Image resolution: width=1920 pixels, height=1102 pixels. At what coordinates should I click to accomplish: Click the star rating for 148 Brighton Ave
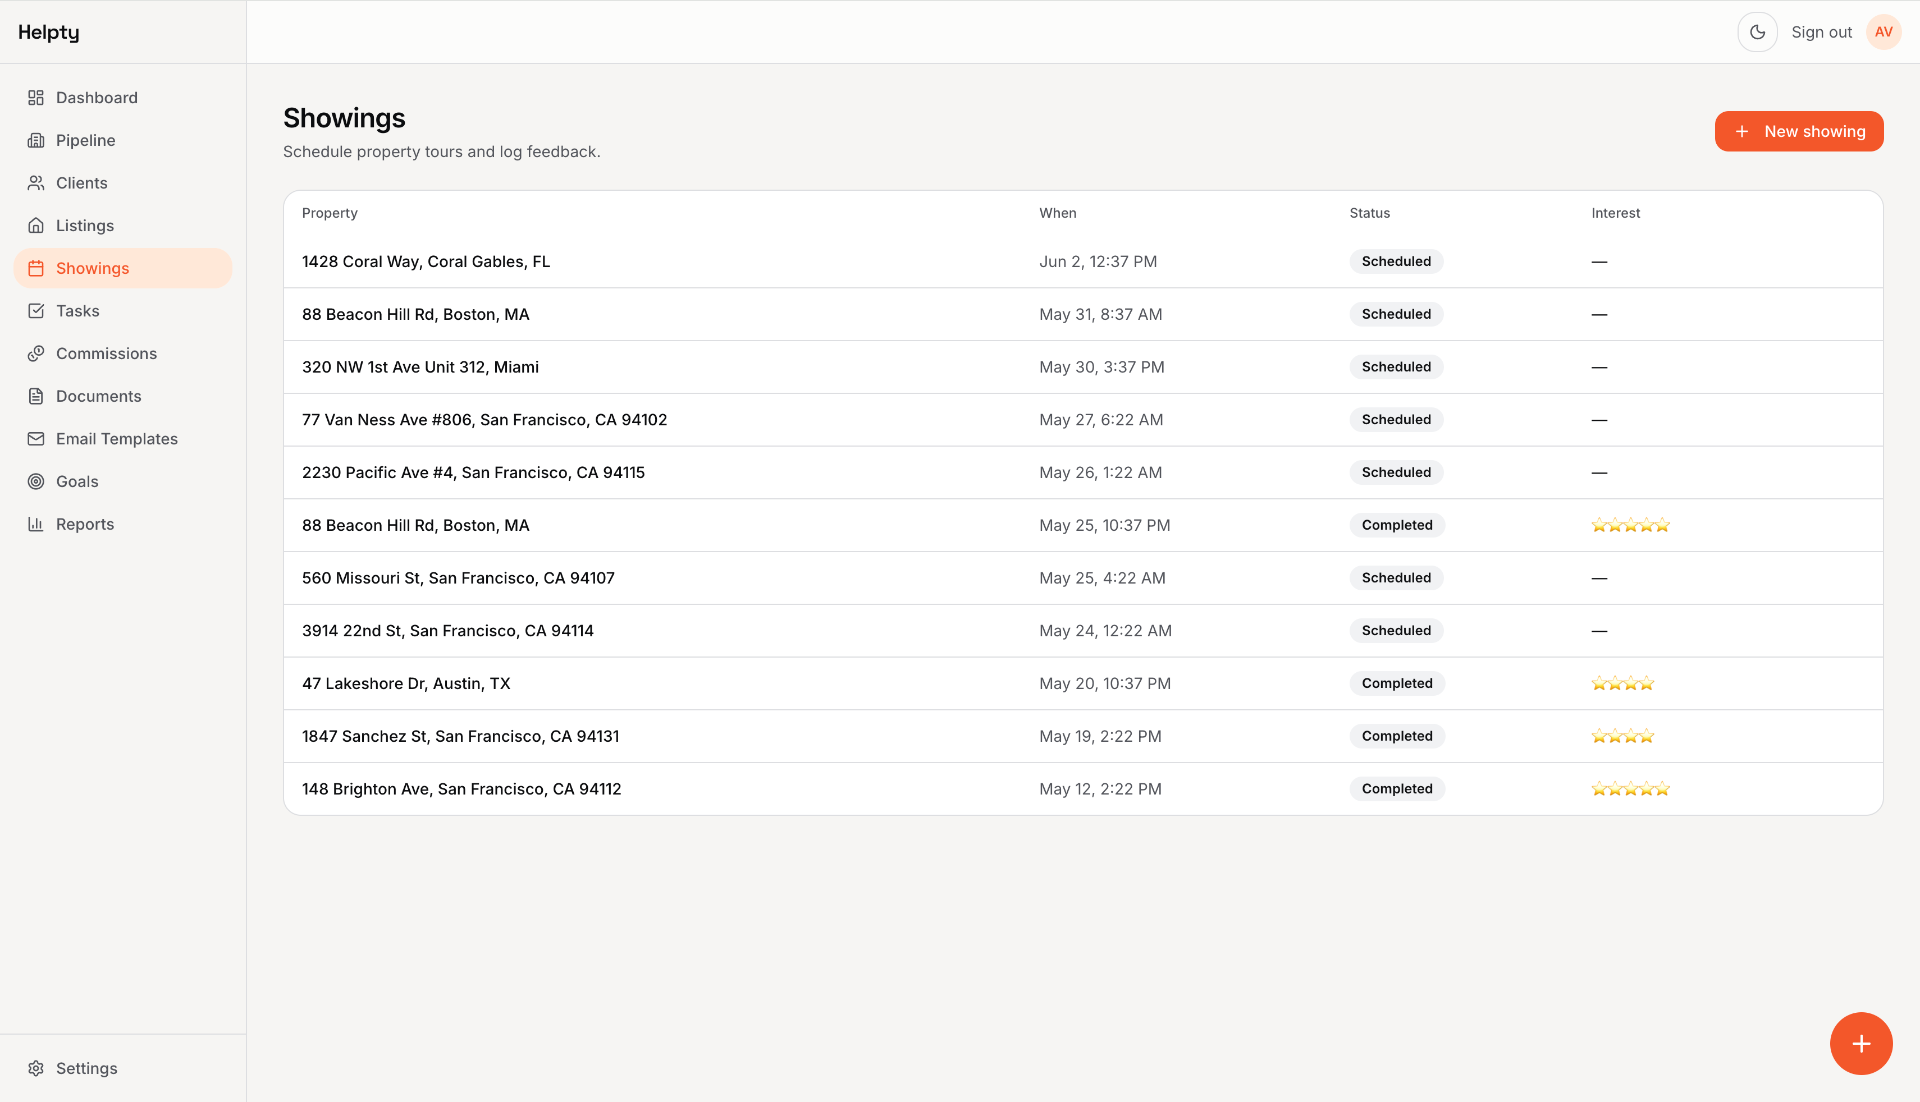(x=1631, y=790)
